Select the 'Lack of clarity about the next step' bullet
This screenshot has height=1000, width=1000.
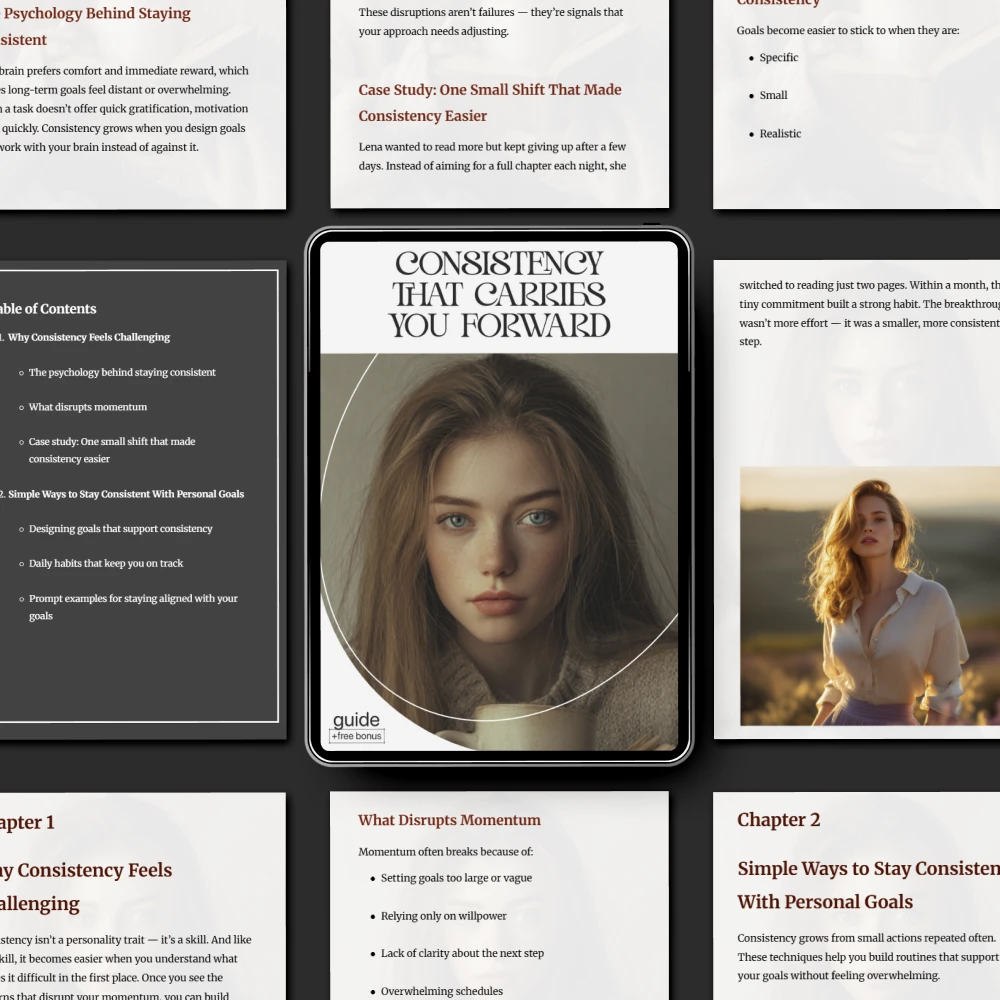point(462,954)
